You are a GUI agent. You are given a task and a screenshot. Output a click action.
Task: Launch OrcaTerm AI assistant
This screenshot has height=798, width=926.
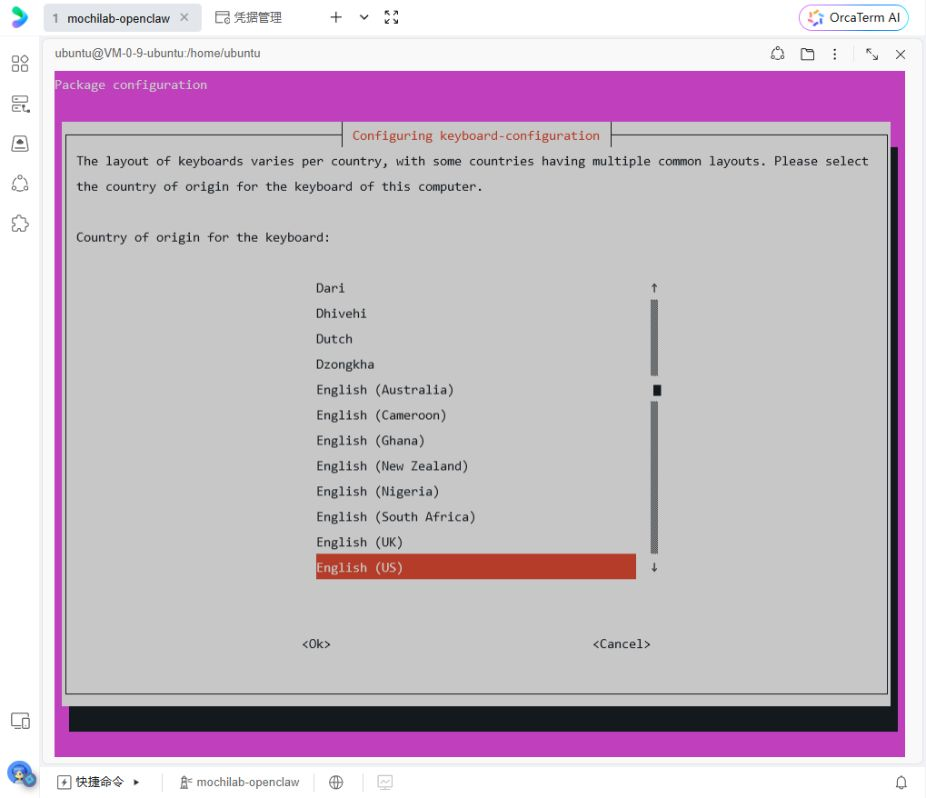[853, 18]
